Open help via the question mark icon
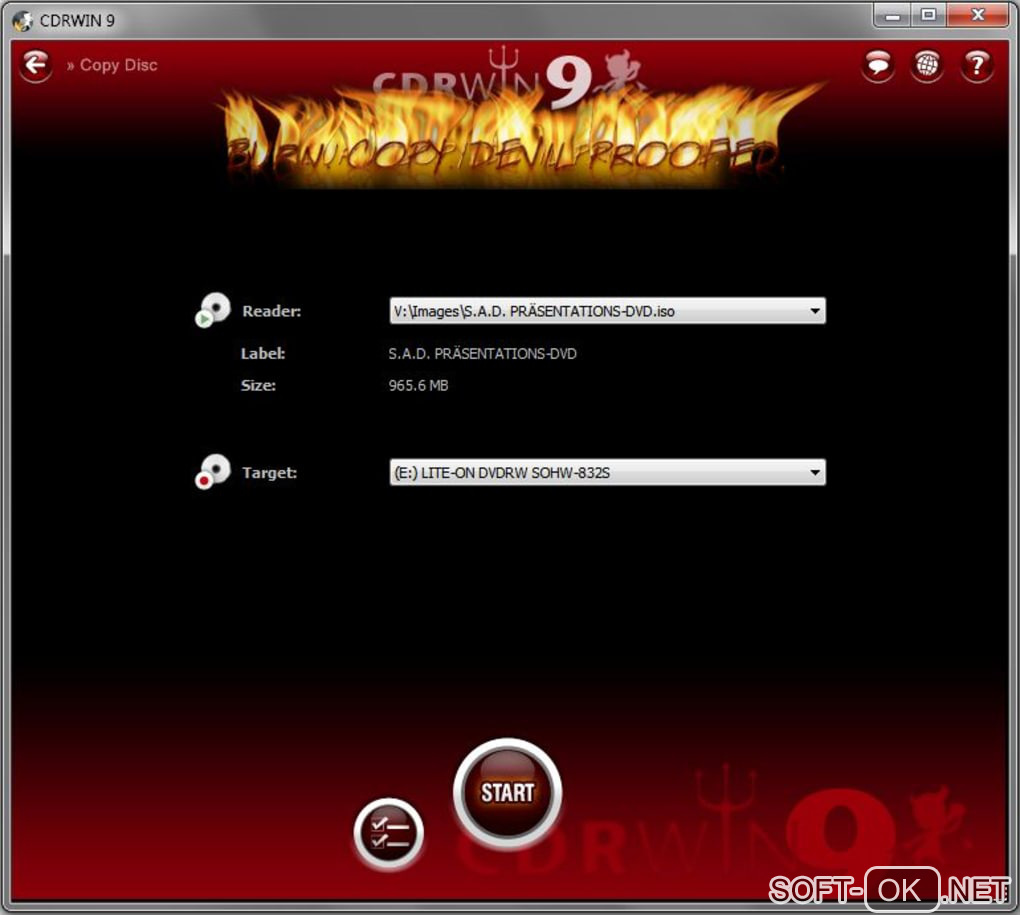This screenshot has height=915, width=1020. coord(976,65)
